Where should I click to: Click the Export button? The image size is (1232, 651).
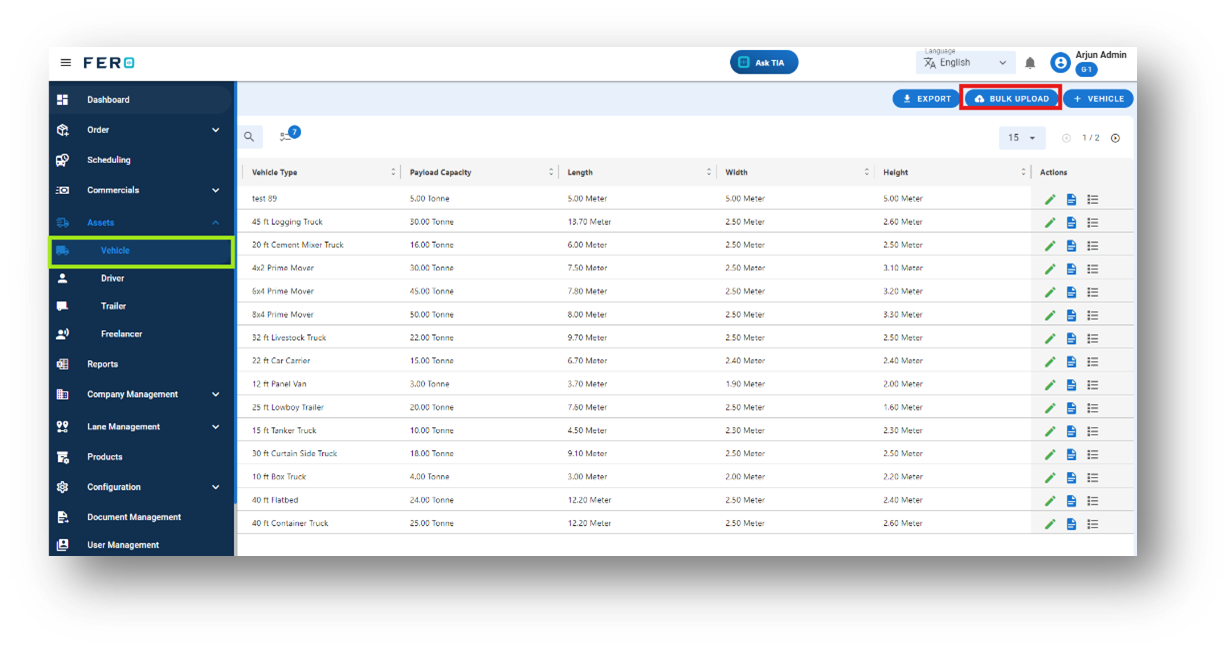(x=926, y=99)
